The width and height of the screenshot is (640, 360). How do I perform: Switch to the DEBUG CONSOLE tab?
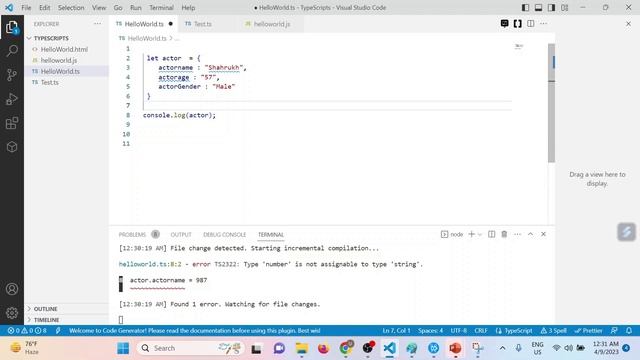224,234
